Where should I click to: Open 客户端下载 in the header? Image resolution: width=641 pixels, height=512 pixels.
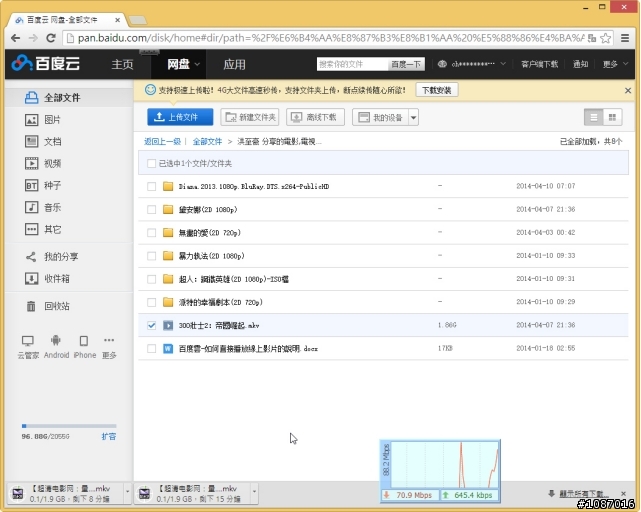[539, 64]
